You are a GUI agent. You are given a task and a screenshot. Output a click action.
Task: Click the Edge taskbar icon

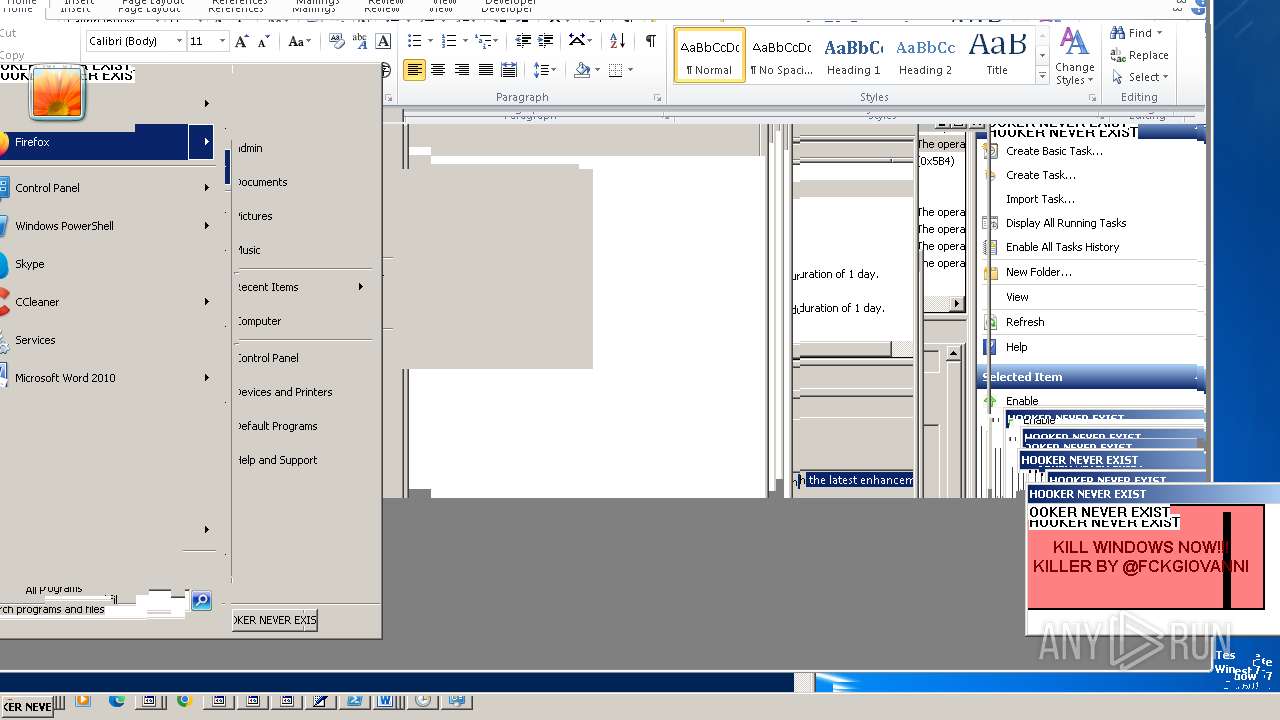116,701
